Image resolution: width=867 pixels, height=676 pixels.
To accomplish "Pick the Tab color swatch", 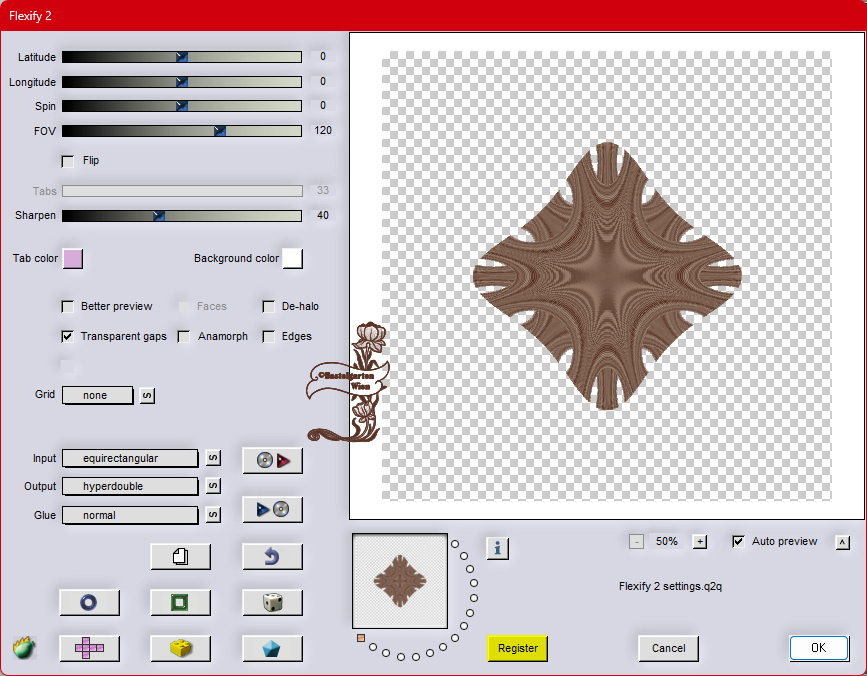I will pyautogui.click(x=73, y=259).
